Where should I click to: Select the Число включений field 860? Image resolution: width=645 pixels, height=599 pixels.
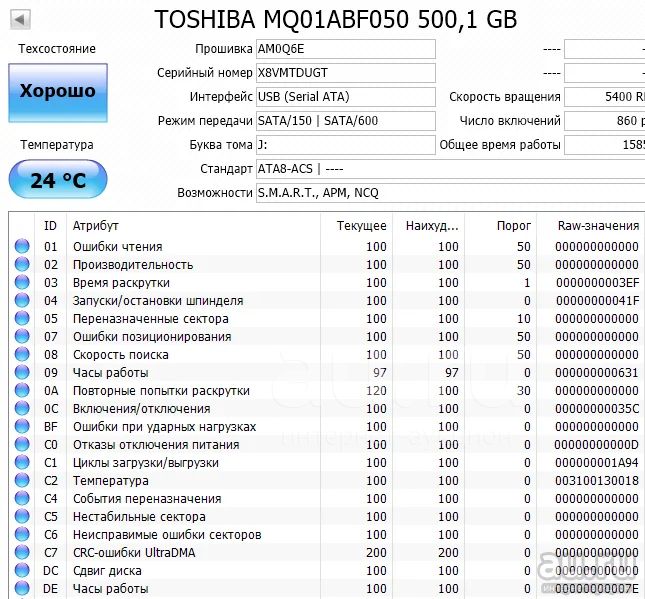pyautogui.click(x=605, y=121)
